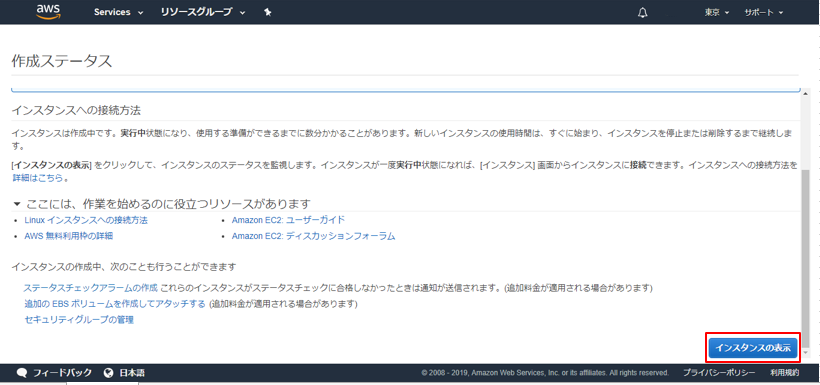Open the リソースグループ dropdown
820x385 pixels.
pyautogui.click(x=203, y=13)
